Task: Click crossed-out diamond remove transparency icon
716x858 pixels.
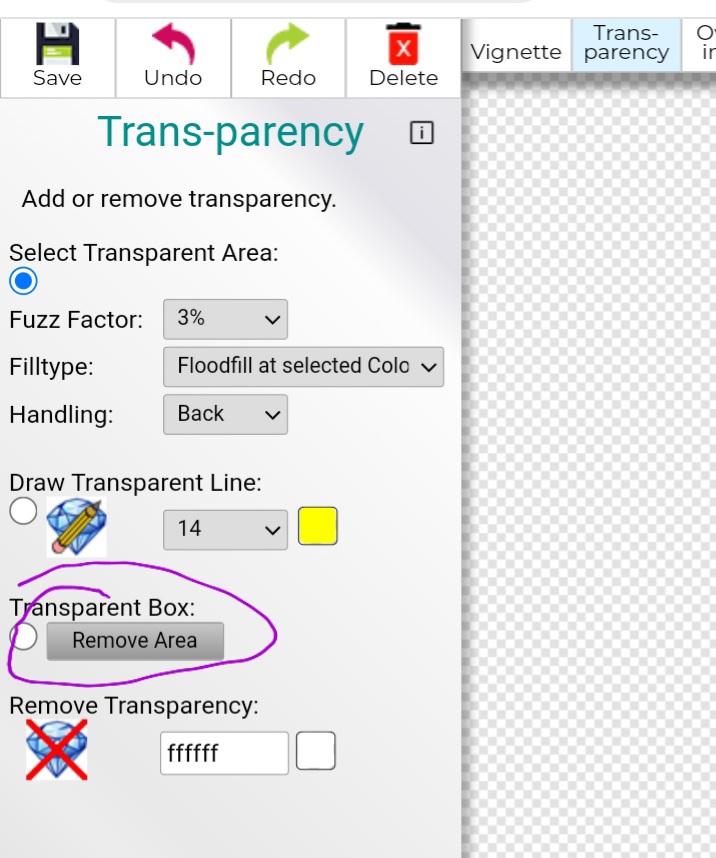Action: (x=57, y=749)
